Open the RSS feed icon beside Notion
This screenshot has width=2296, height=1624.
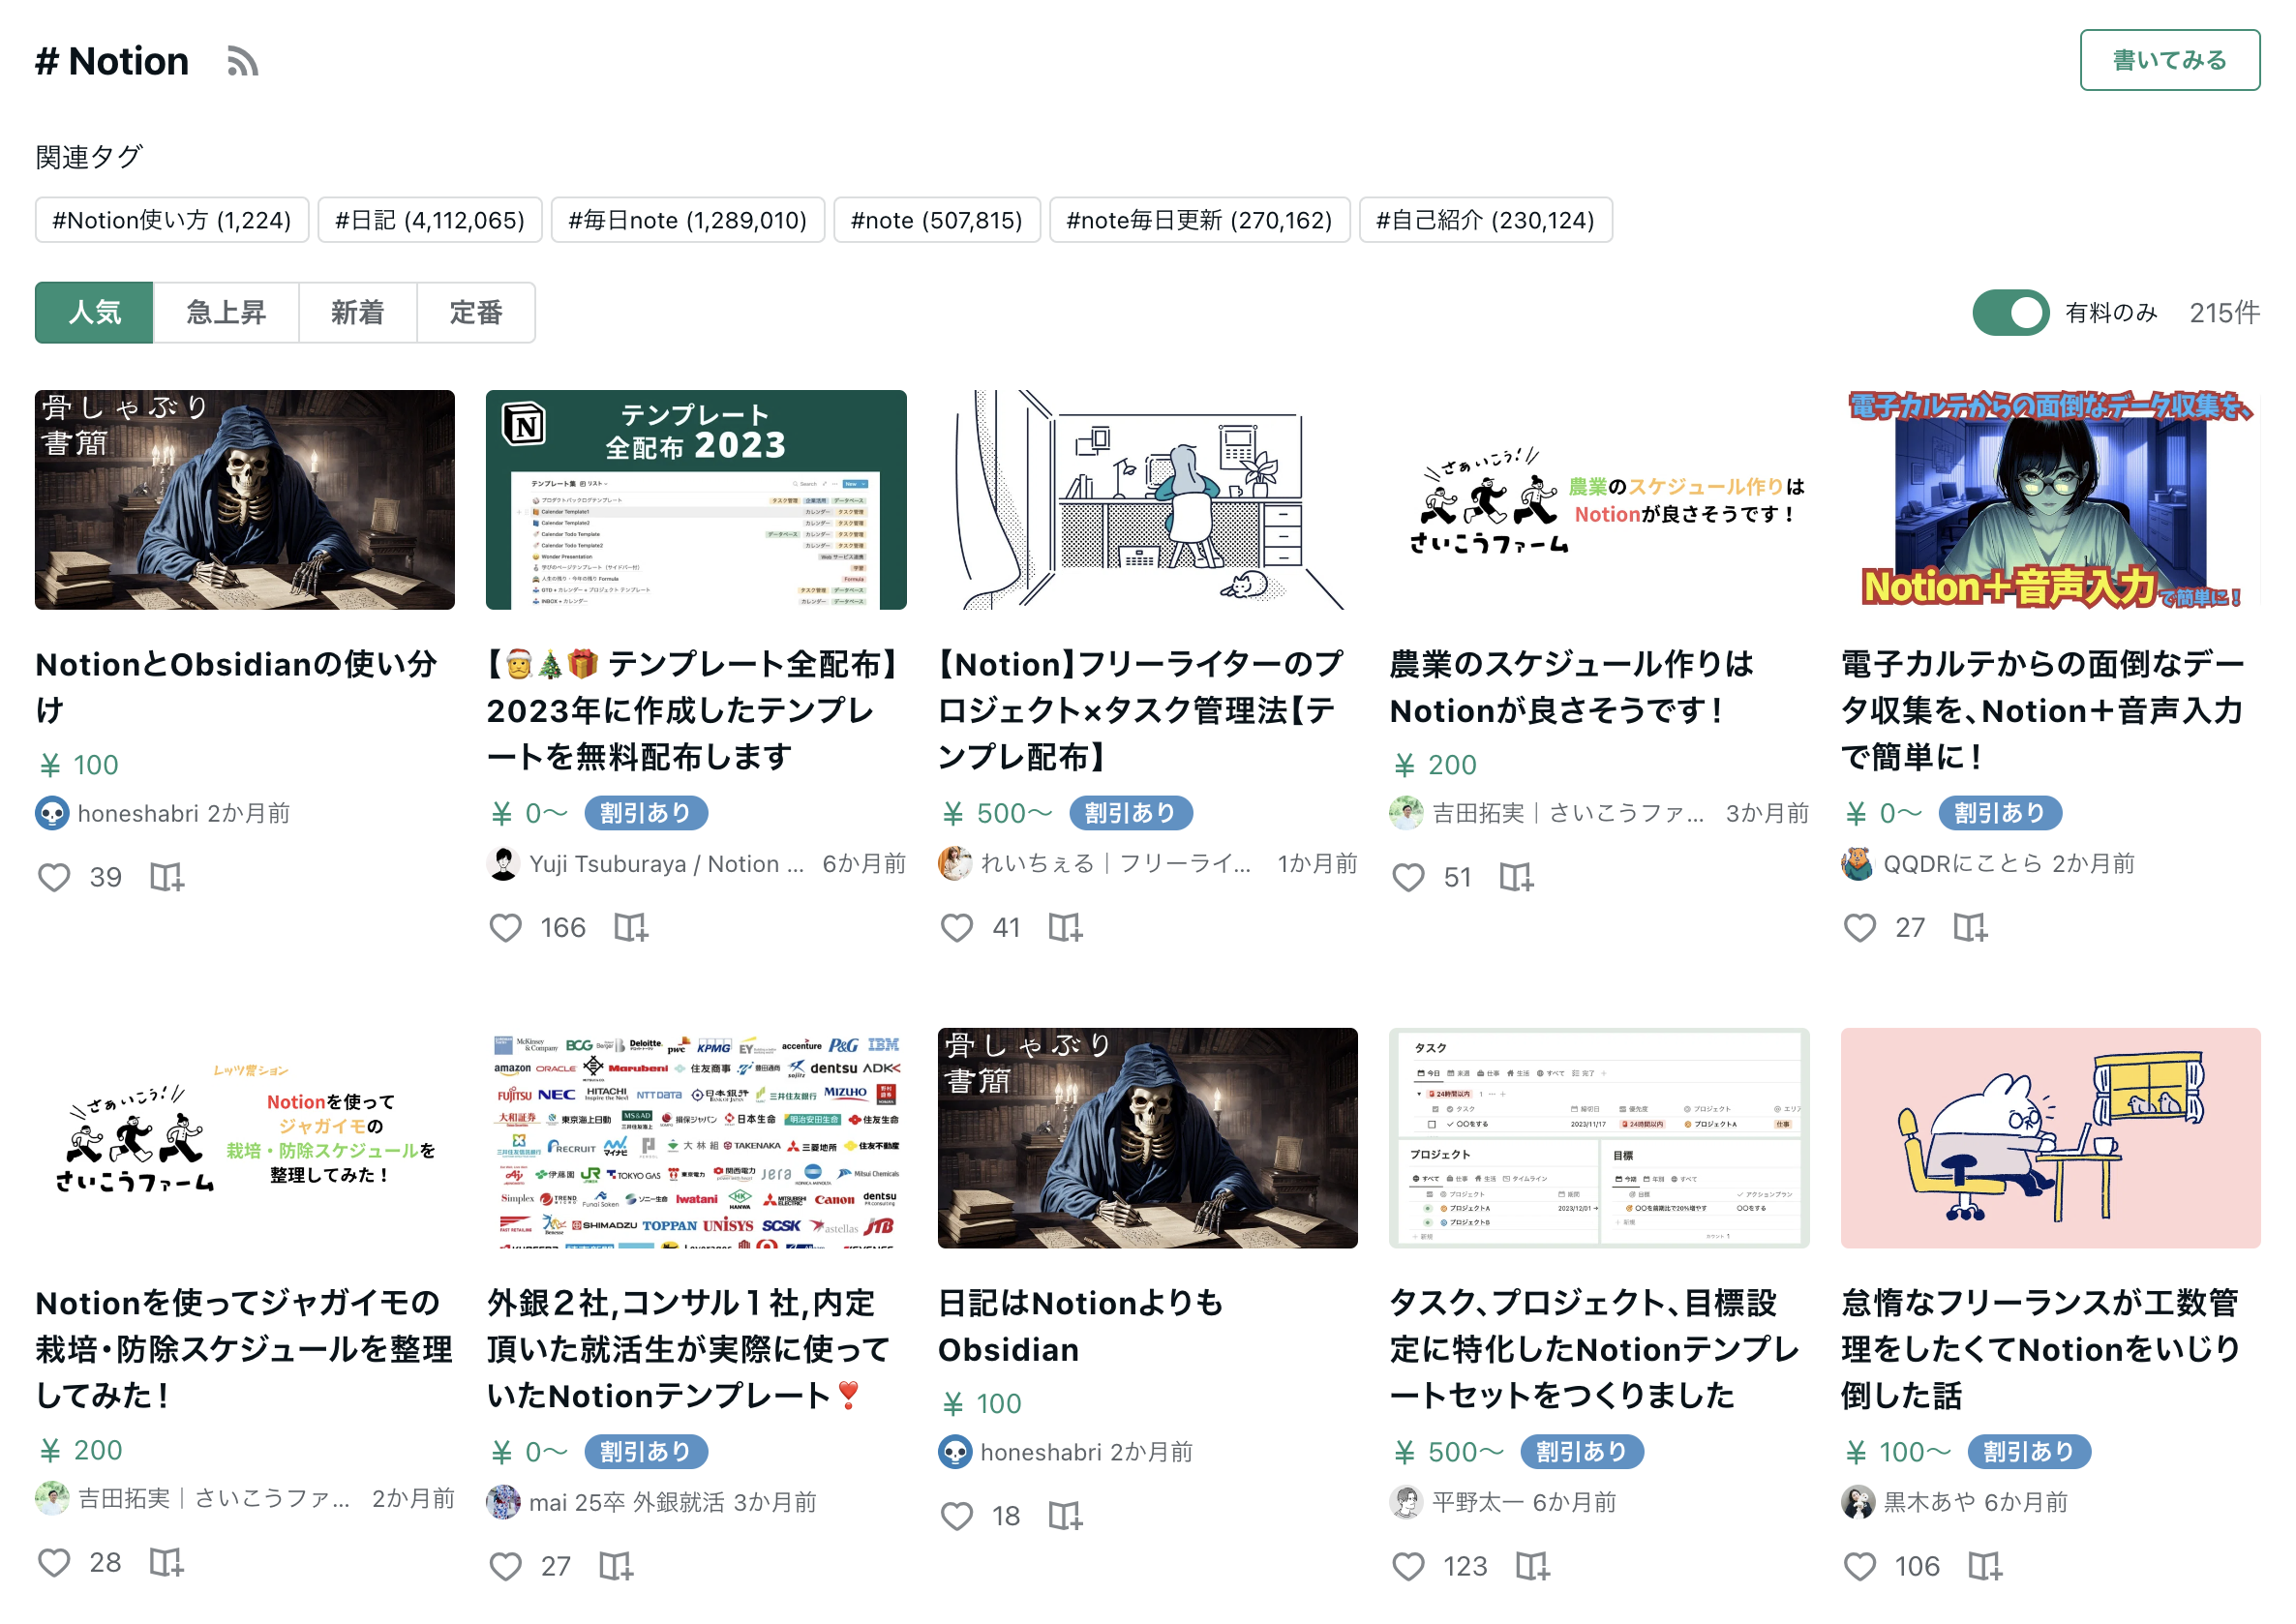(x=242, y=61)
